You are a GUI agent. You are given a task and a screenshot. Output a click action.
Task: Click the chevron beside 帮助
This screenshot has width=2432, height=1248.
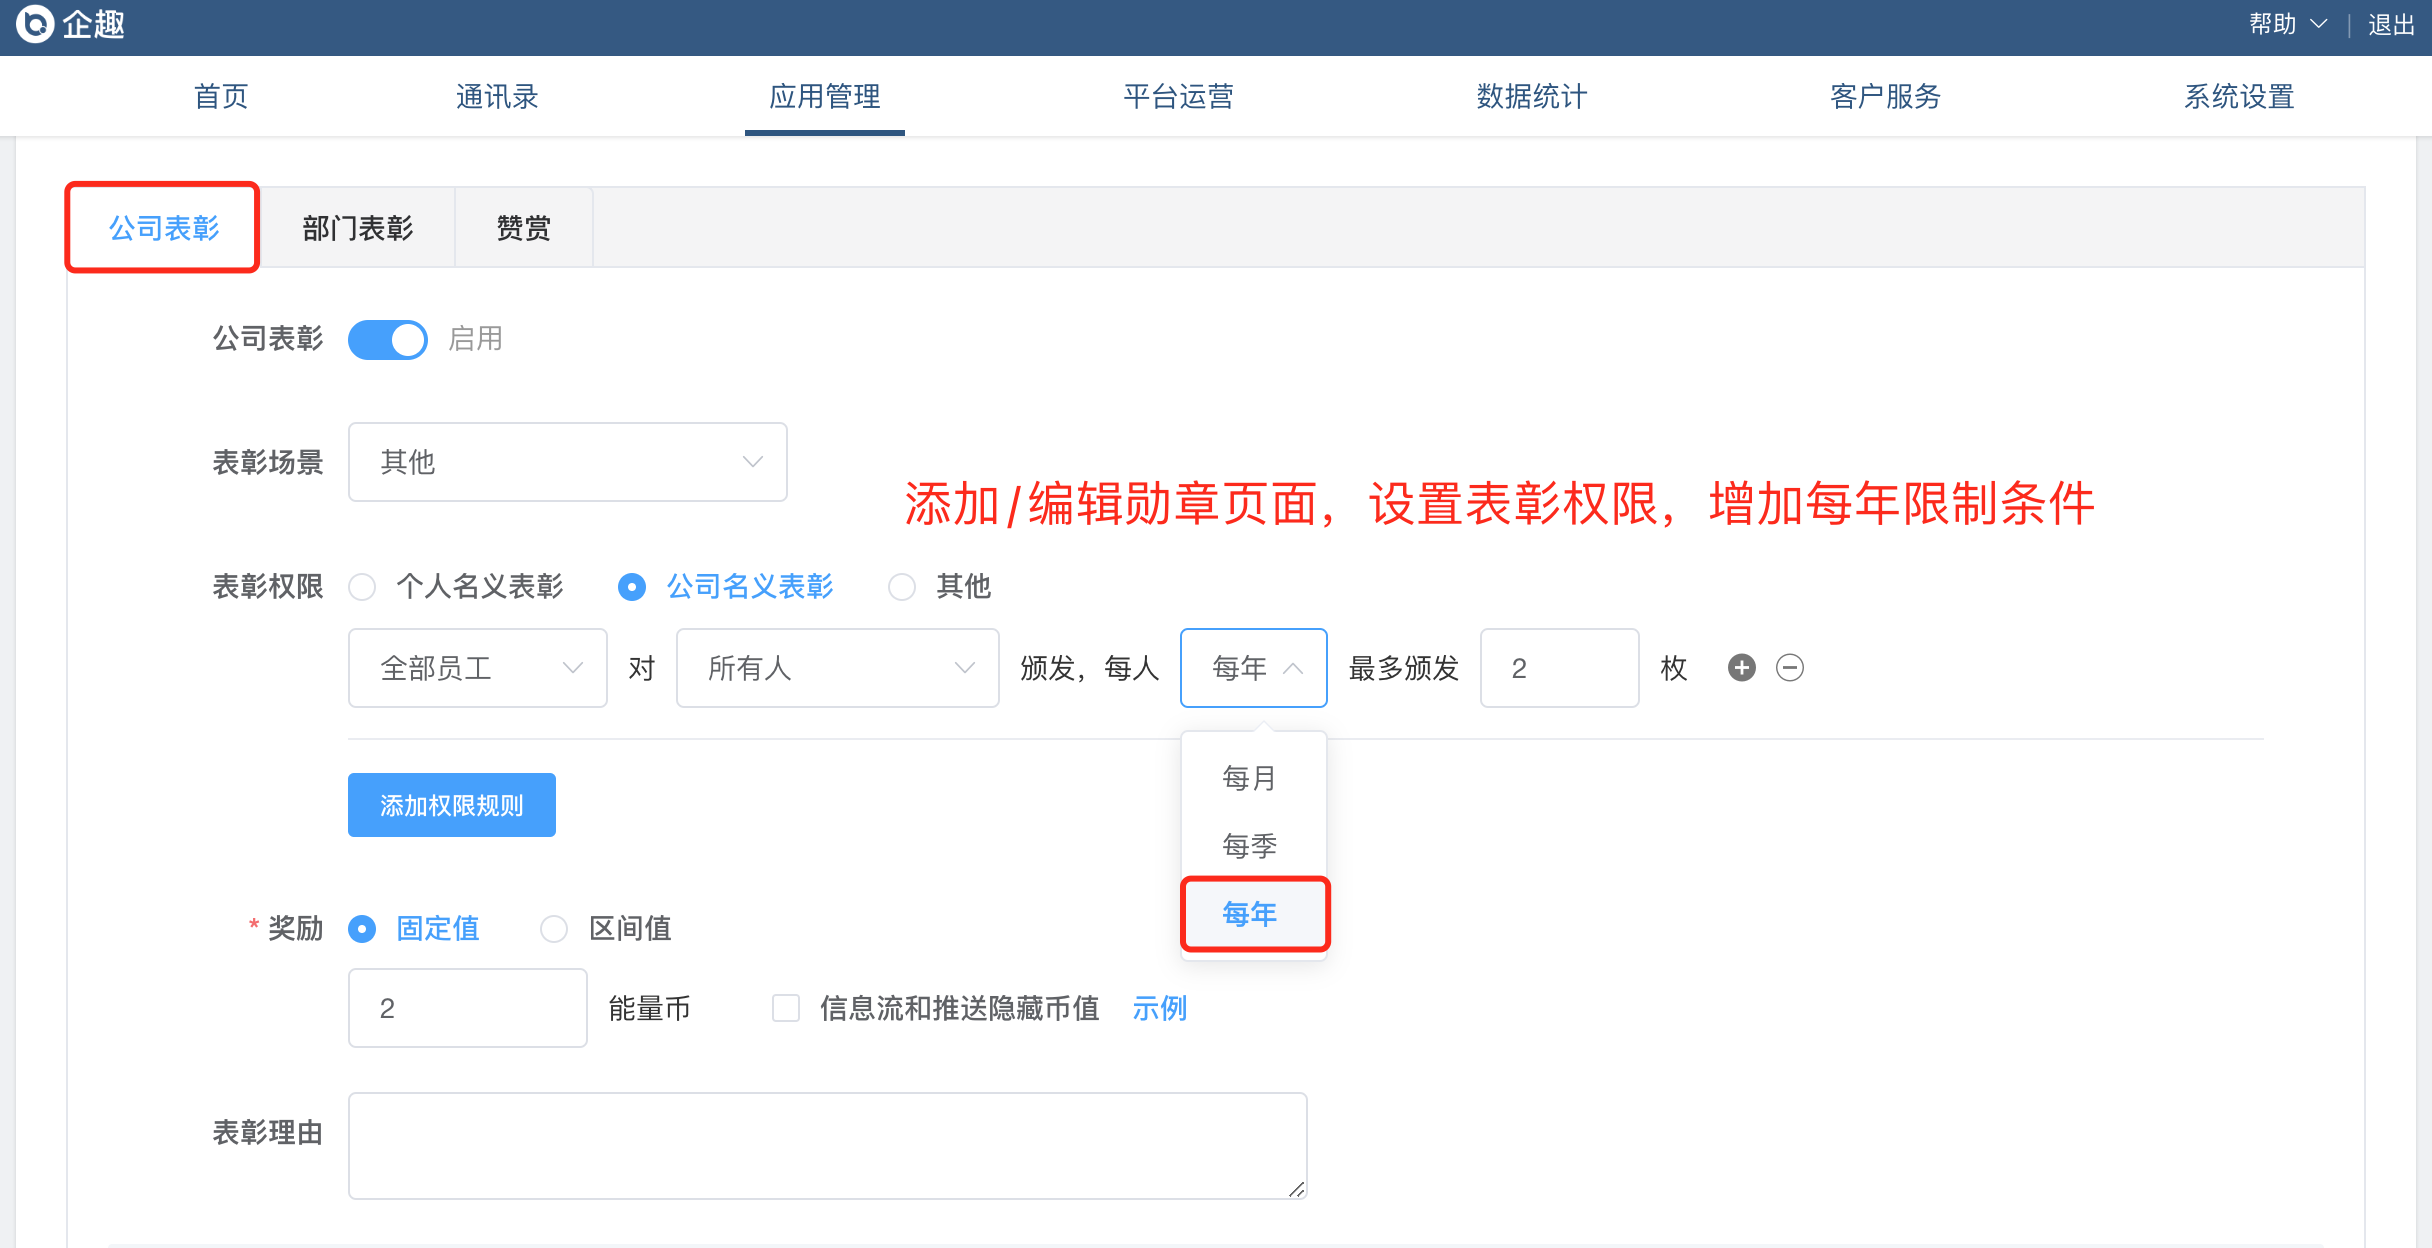2318,24
